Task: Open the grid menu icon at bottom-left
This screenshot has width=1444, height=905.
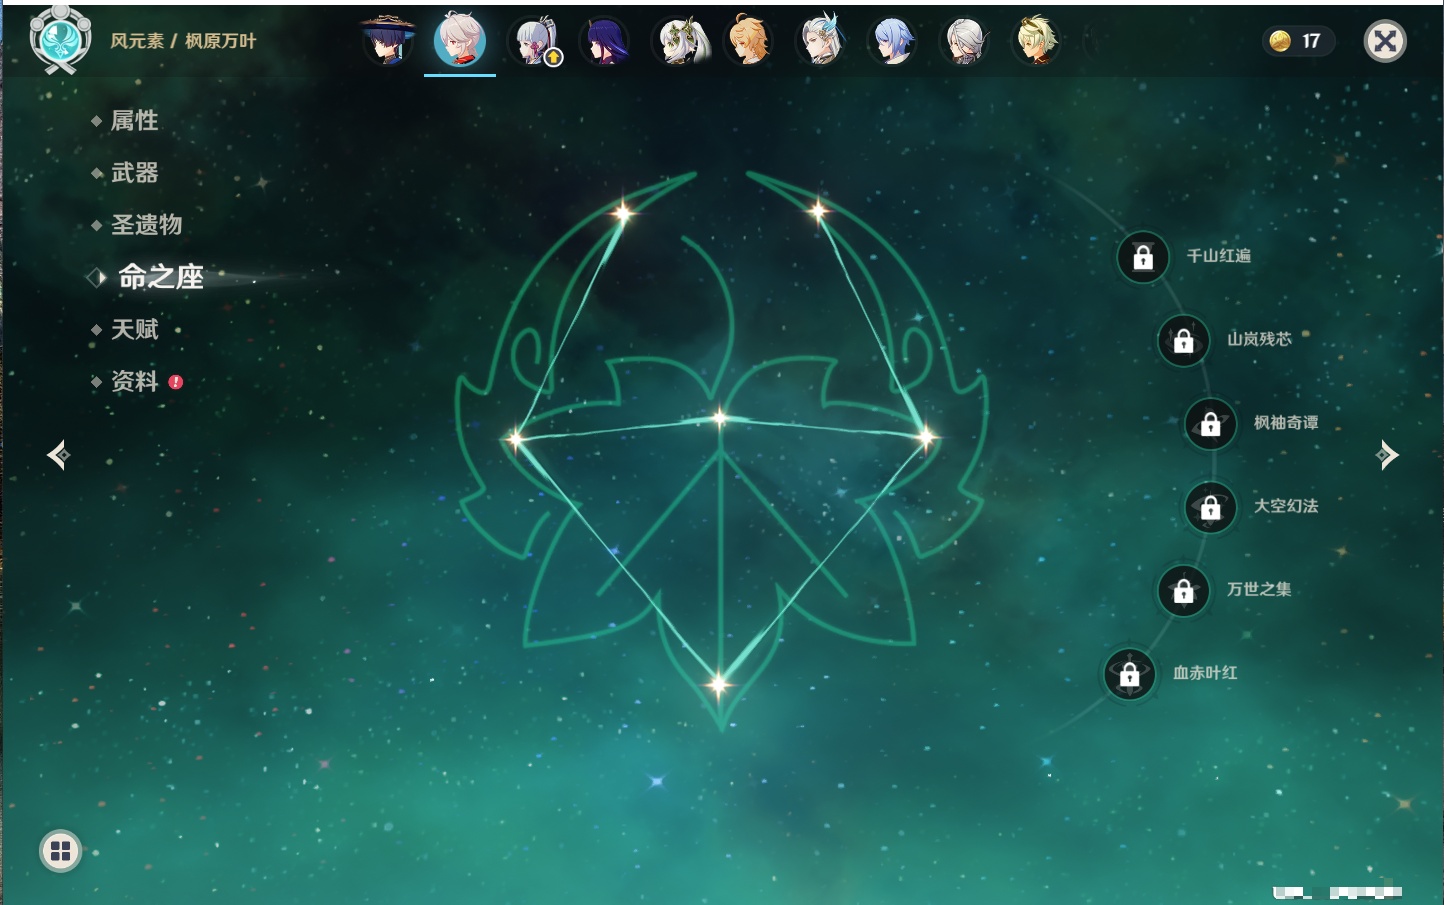Action: [x=60, y=851]
